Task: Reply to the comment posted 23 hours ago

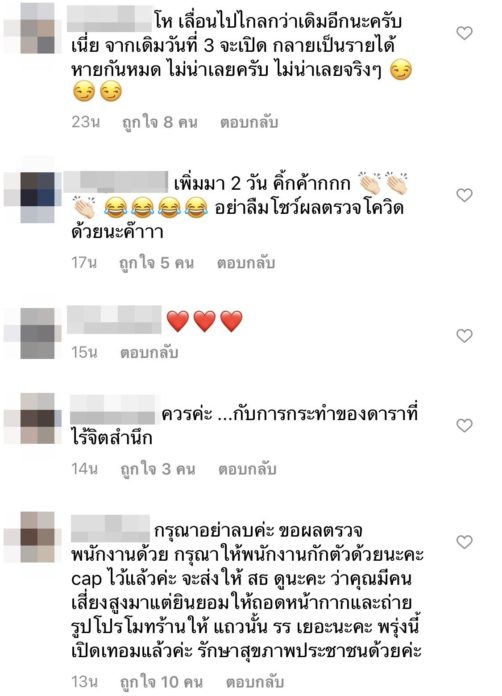Action: click(249, 122)
